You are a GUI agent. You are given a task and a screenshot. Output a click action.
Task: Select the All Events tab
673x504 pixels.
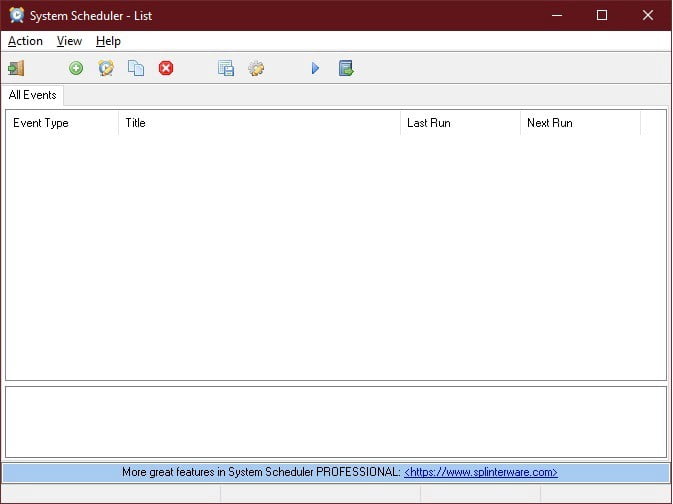(x=33, y=95)
